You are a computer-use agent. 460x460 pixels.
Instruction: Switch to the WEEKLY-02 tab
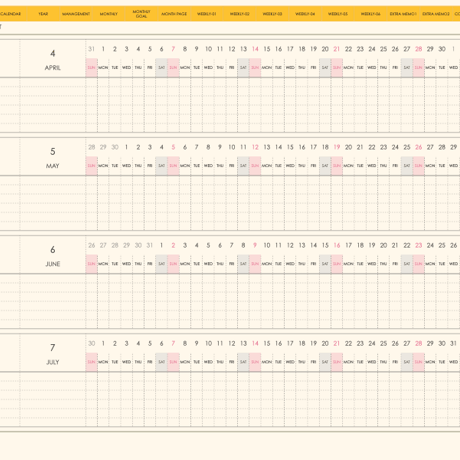(240, 14)
